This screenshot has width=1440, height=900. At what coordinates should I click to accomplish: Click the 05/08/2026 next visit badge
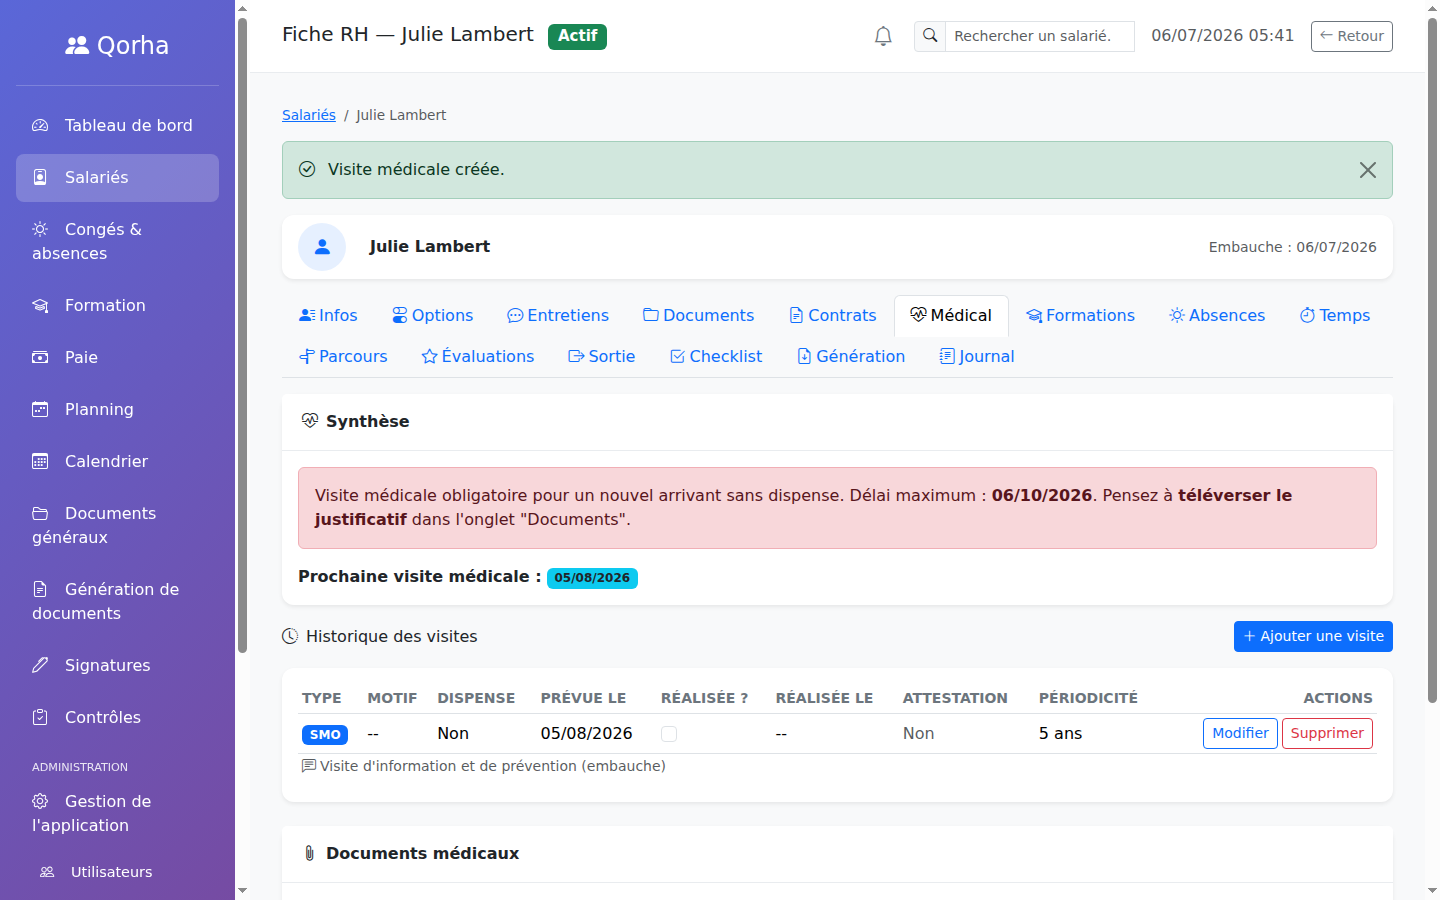[x=592, y=578]
